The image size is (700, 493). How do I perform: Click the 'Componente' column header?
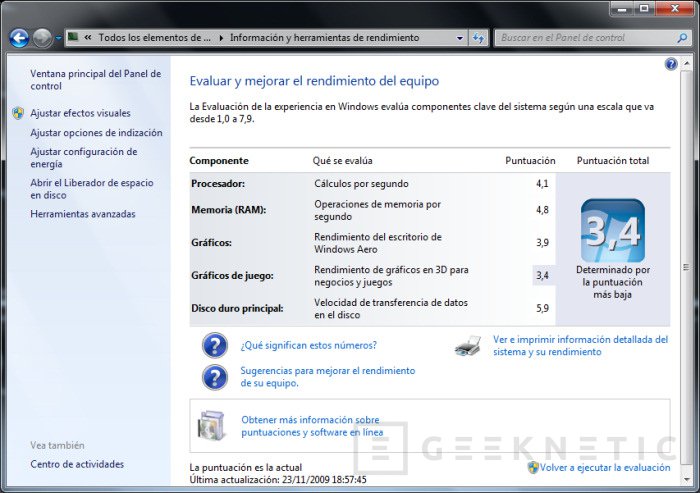219,161
